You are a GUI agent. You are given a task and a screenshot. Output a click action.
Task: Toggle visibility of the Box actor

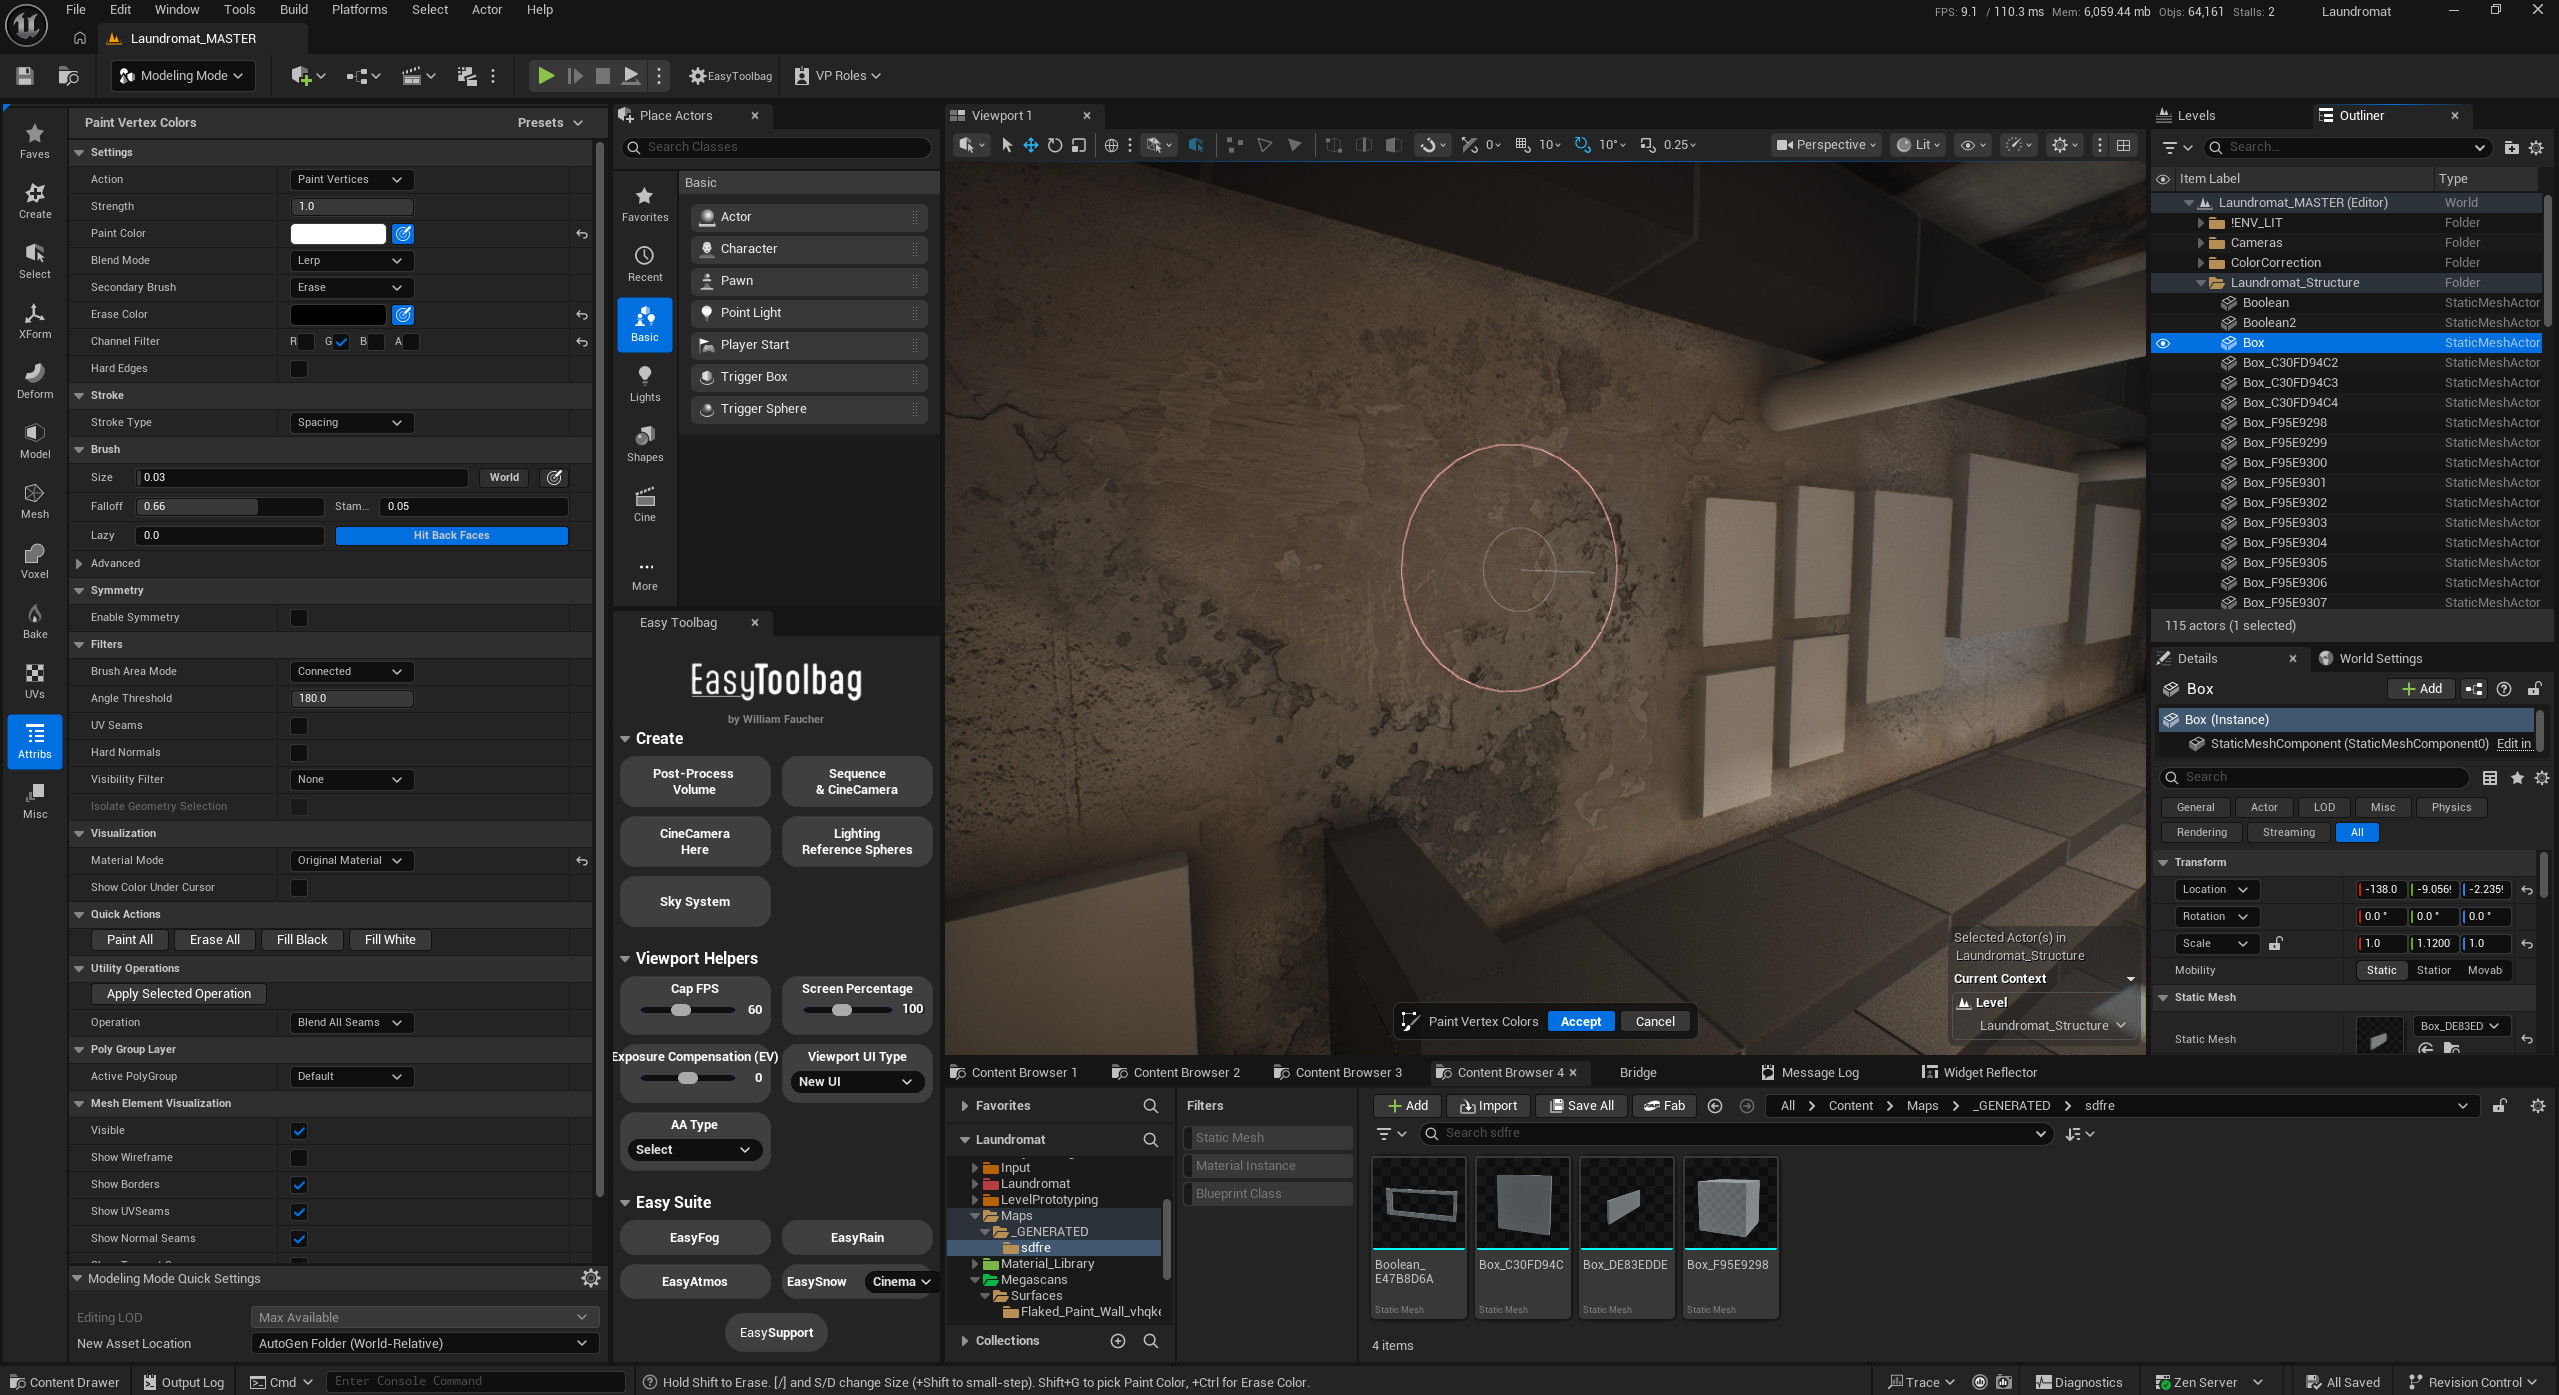[x=2163, y=343]
